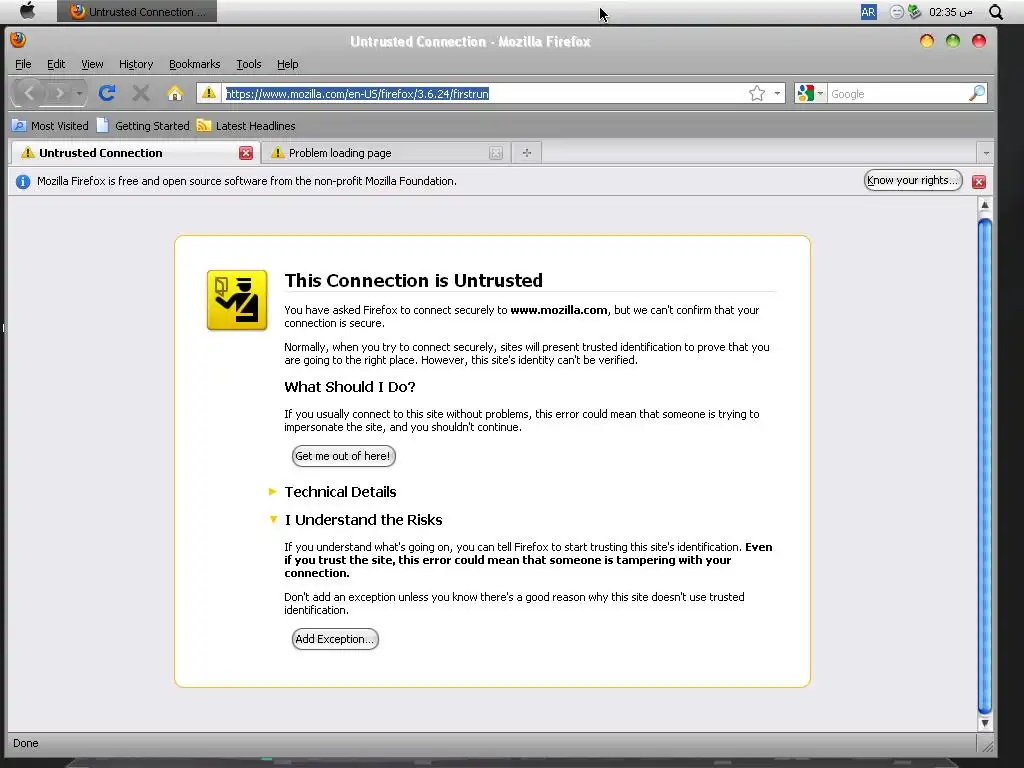Click the stop loading X icon
1024x768 pixels.
pos(140,93)
